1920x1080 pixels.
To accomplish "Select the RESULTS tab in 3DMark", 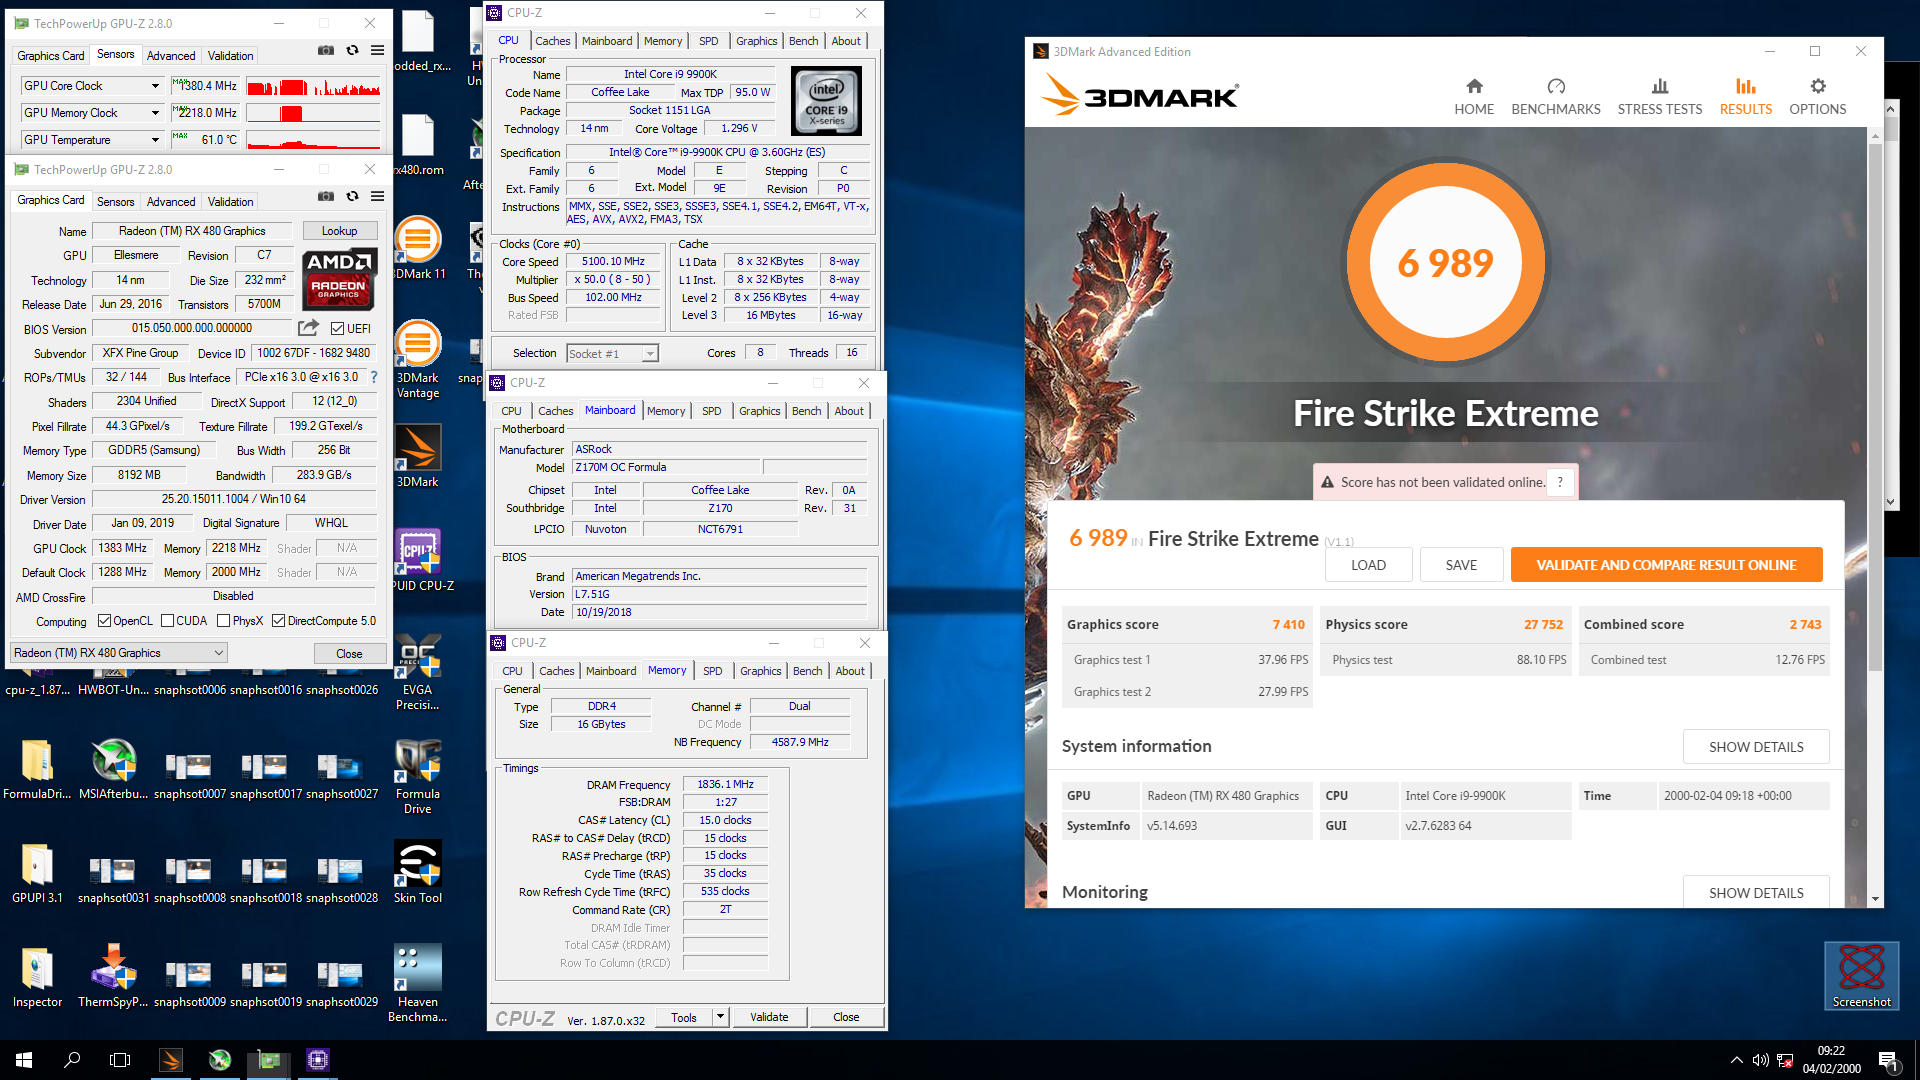I will (x=1746, y=95).
